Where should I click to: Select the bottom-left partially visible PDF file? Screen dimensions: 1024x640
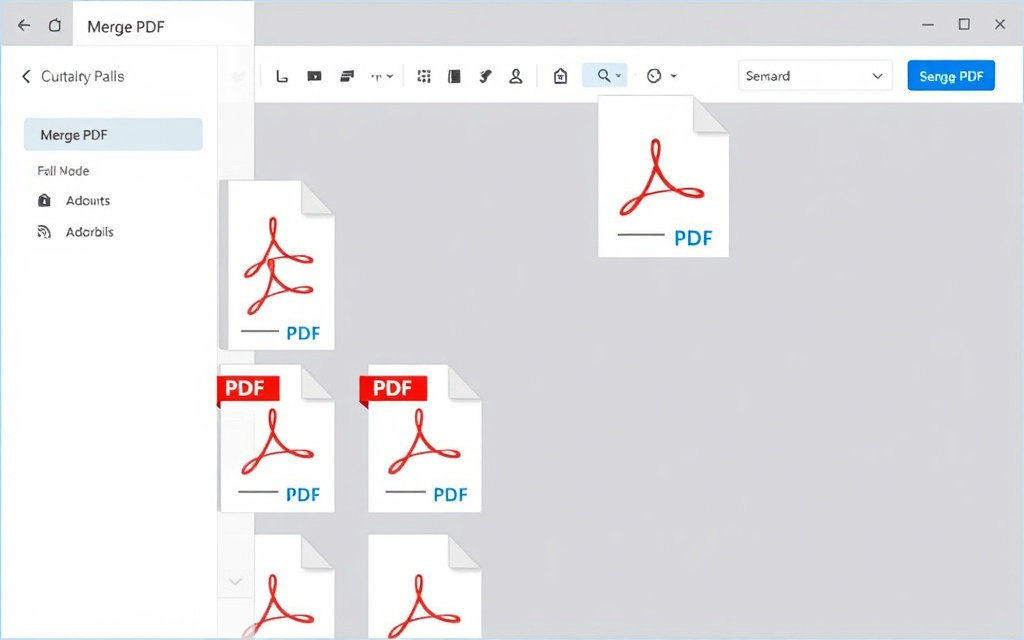[x=287, y=586]
